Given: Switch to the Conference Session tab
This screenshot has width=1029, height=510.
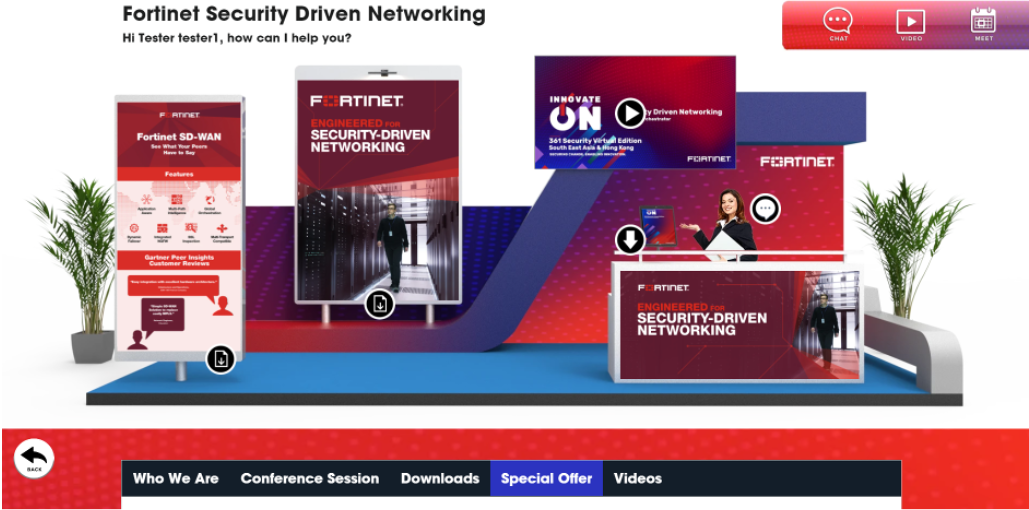Looking at the screenshot, I should (x=310, y=478).
